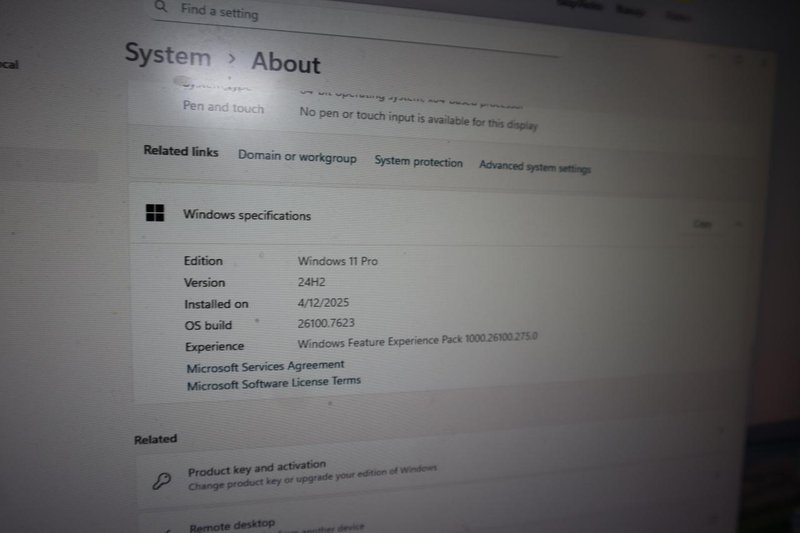Image resolution: width=800 pixels, height=533 pixels.
Task: Copy the Windows specifications
Action: pyautogui.click(x=703, y=224)
